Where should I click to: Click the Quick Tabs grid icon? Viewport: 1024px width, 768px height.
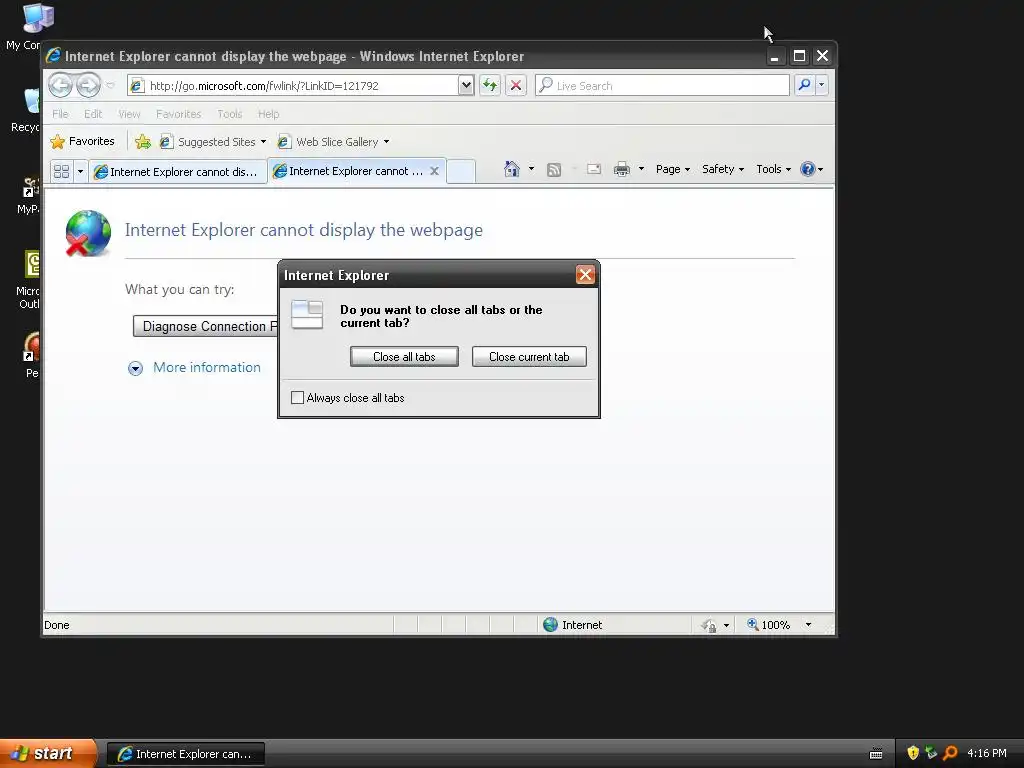tap(61, 171)
